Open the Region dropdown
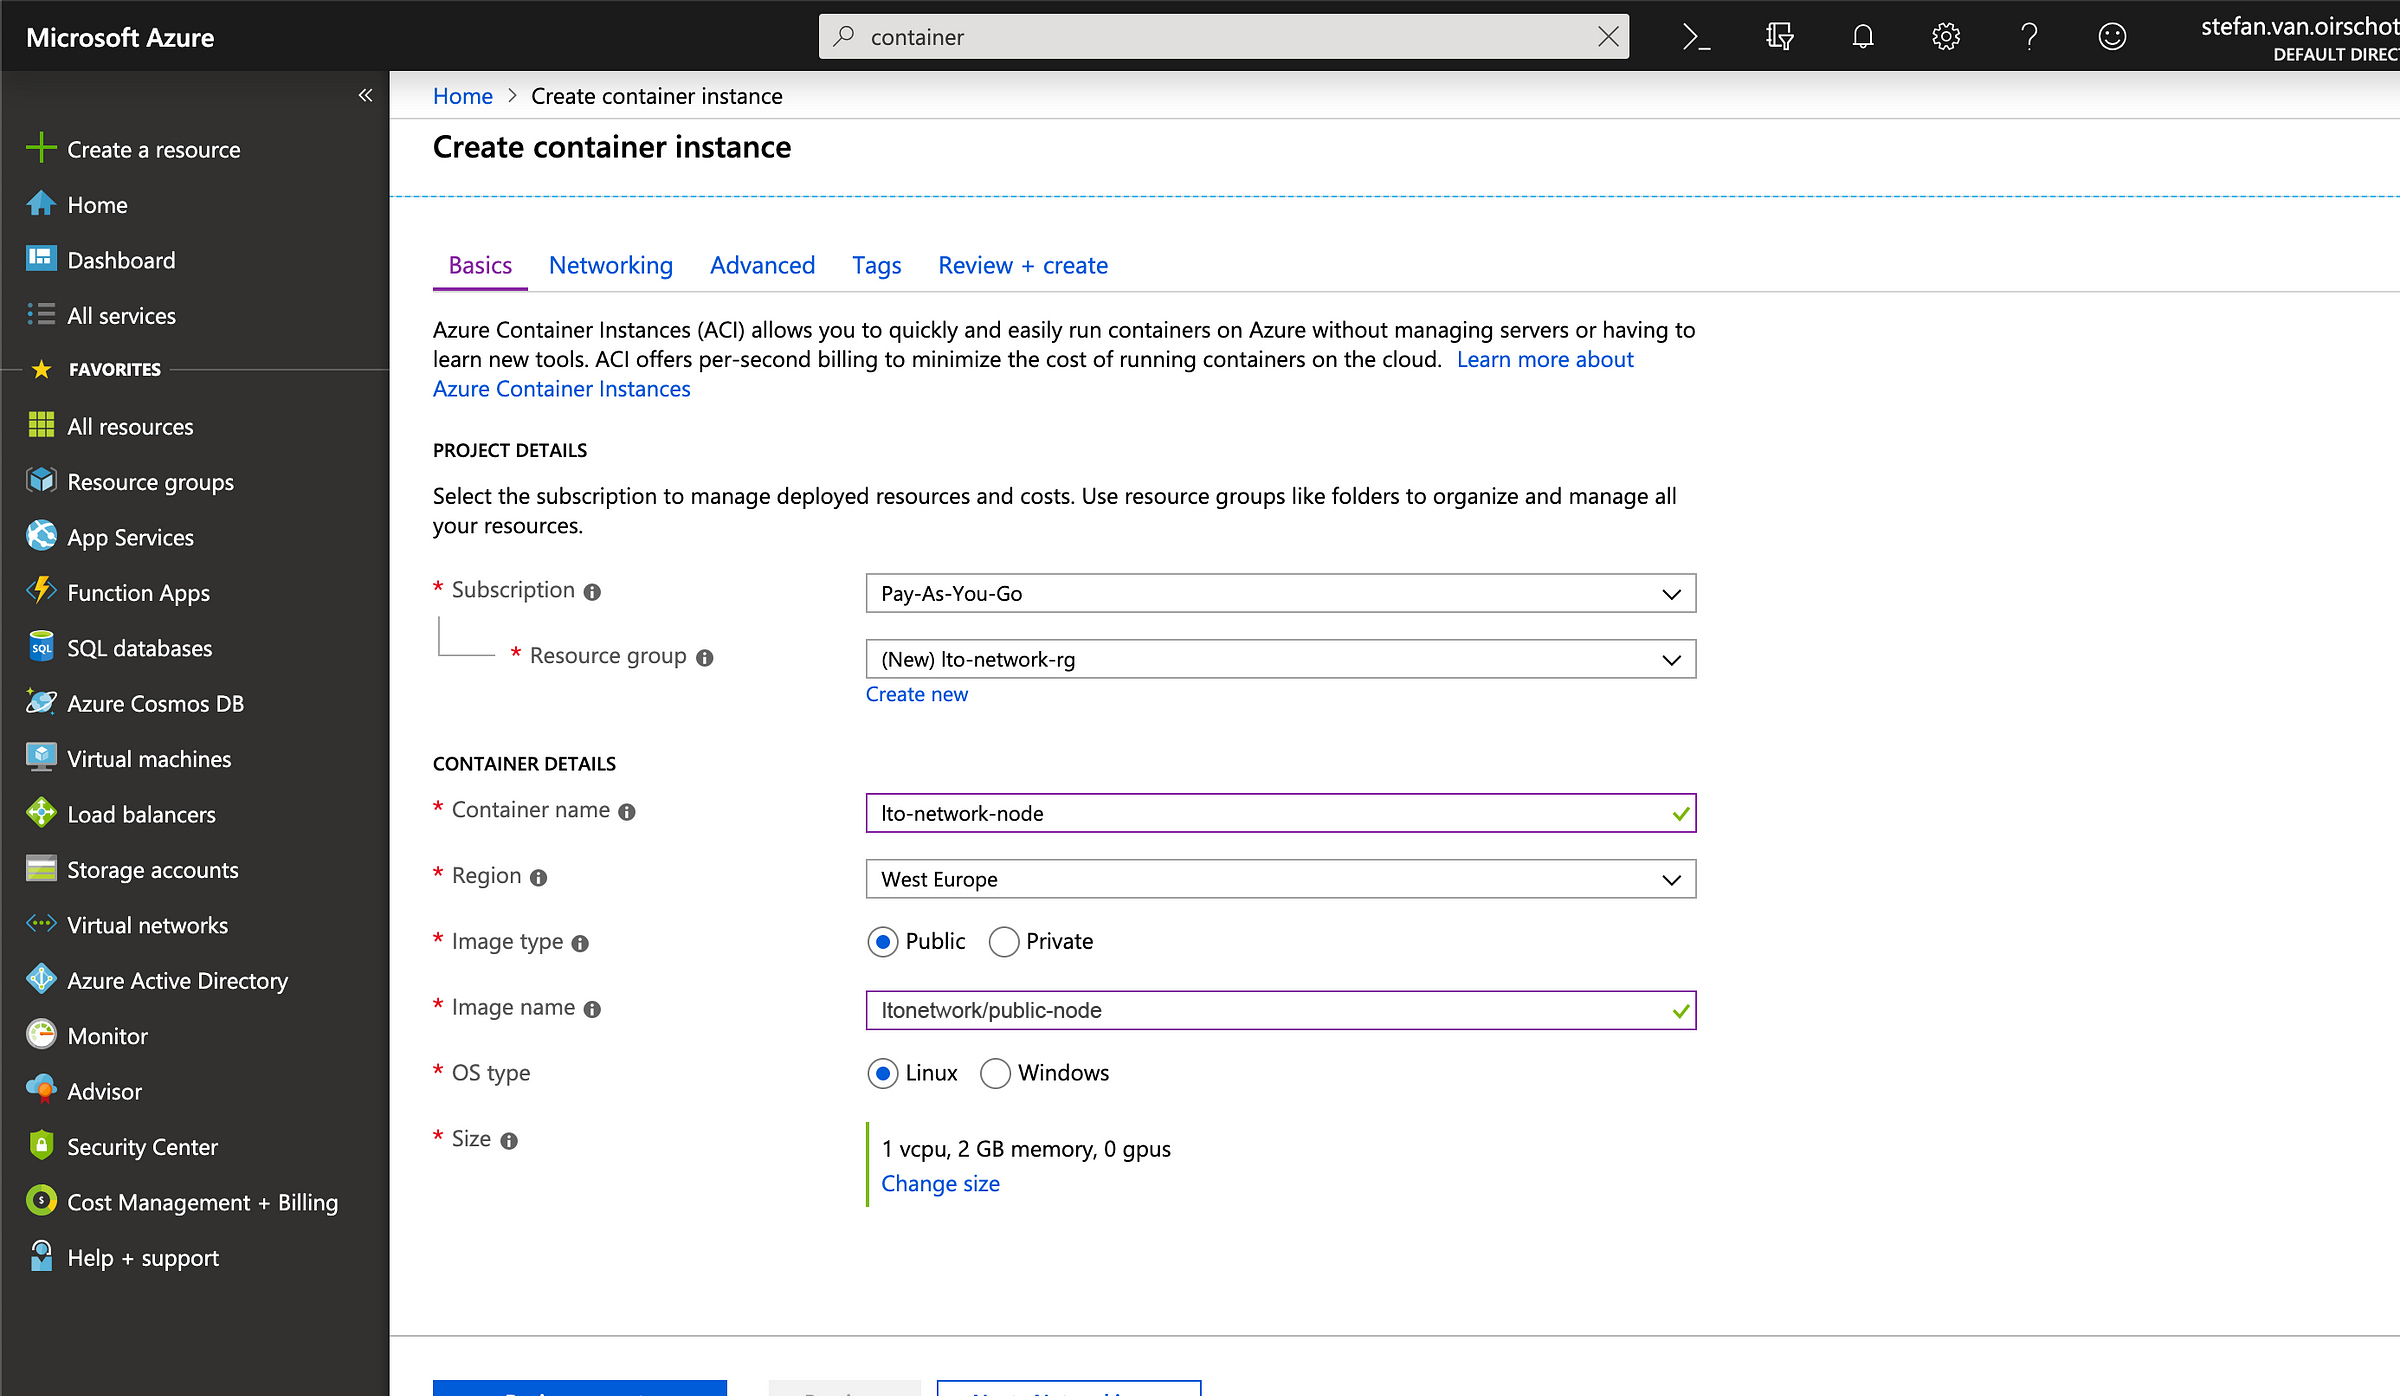The width and height of the screenshot is (2400, 1396). click(1280, 879)
